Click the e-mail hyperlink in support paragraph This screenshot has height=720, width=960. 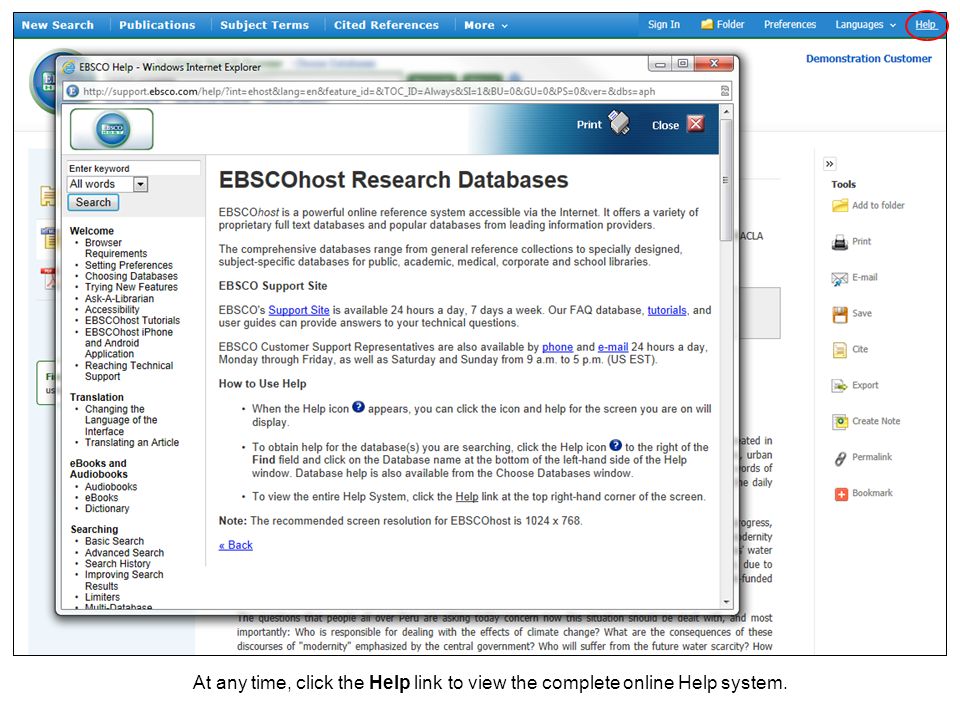tap(613, 347)
